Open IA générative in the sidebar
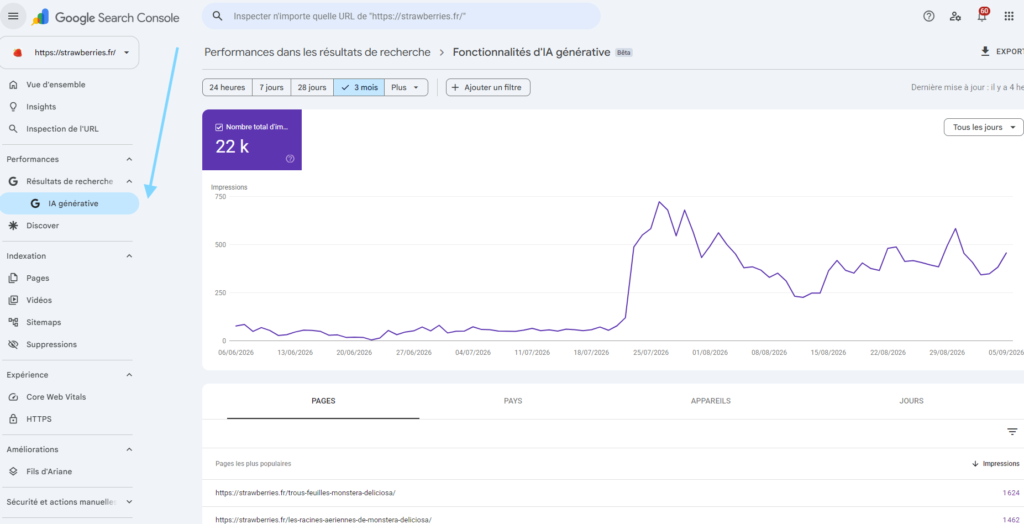Viewport: 1024px width, 524px height. (69, 203)
